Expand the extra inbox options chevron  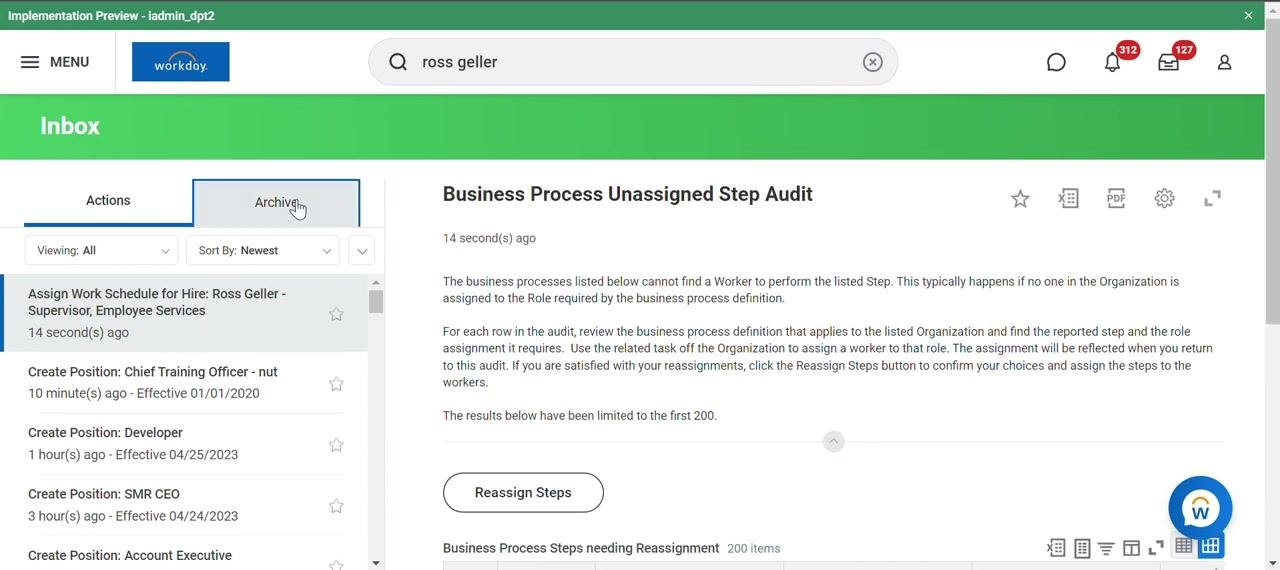coord(362,251)
